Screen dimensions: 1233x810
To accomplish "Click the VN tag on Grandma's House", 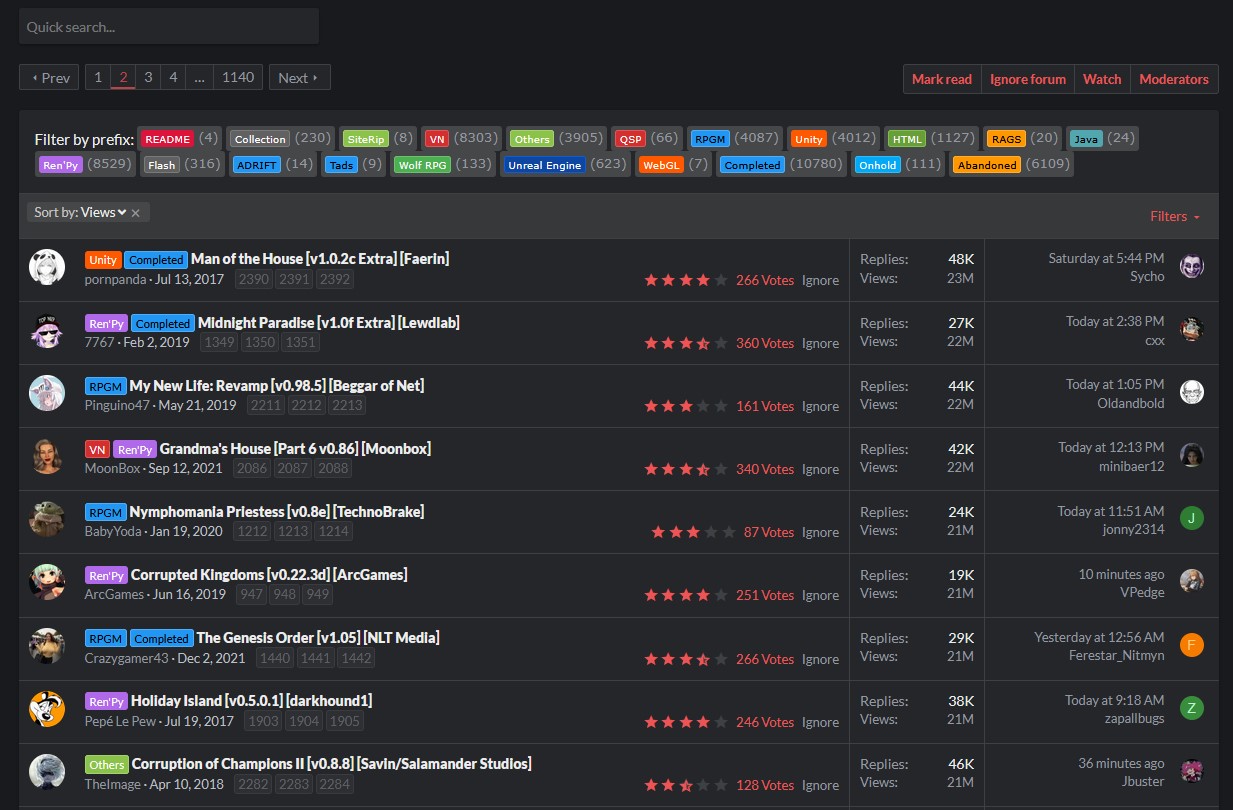I will pyautogui.click(x=97, y=449).
